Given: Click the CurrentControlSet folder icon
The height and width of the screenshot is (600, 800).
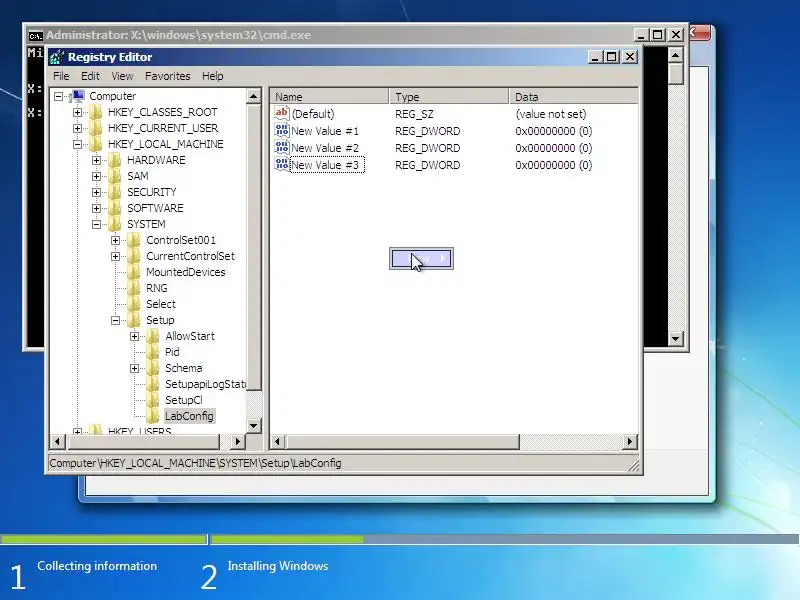Looking at the screenshot, I should point(134,256).
